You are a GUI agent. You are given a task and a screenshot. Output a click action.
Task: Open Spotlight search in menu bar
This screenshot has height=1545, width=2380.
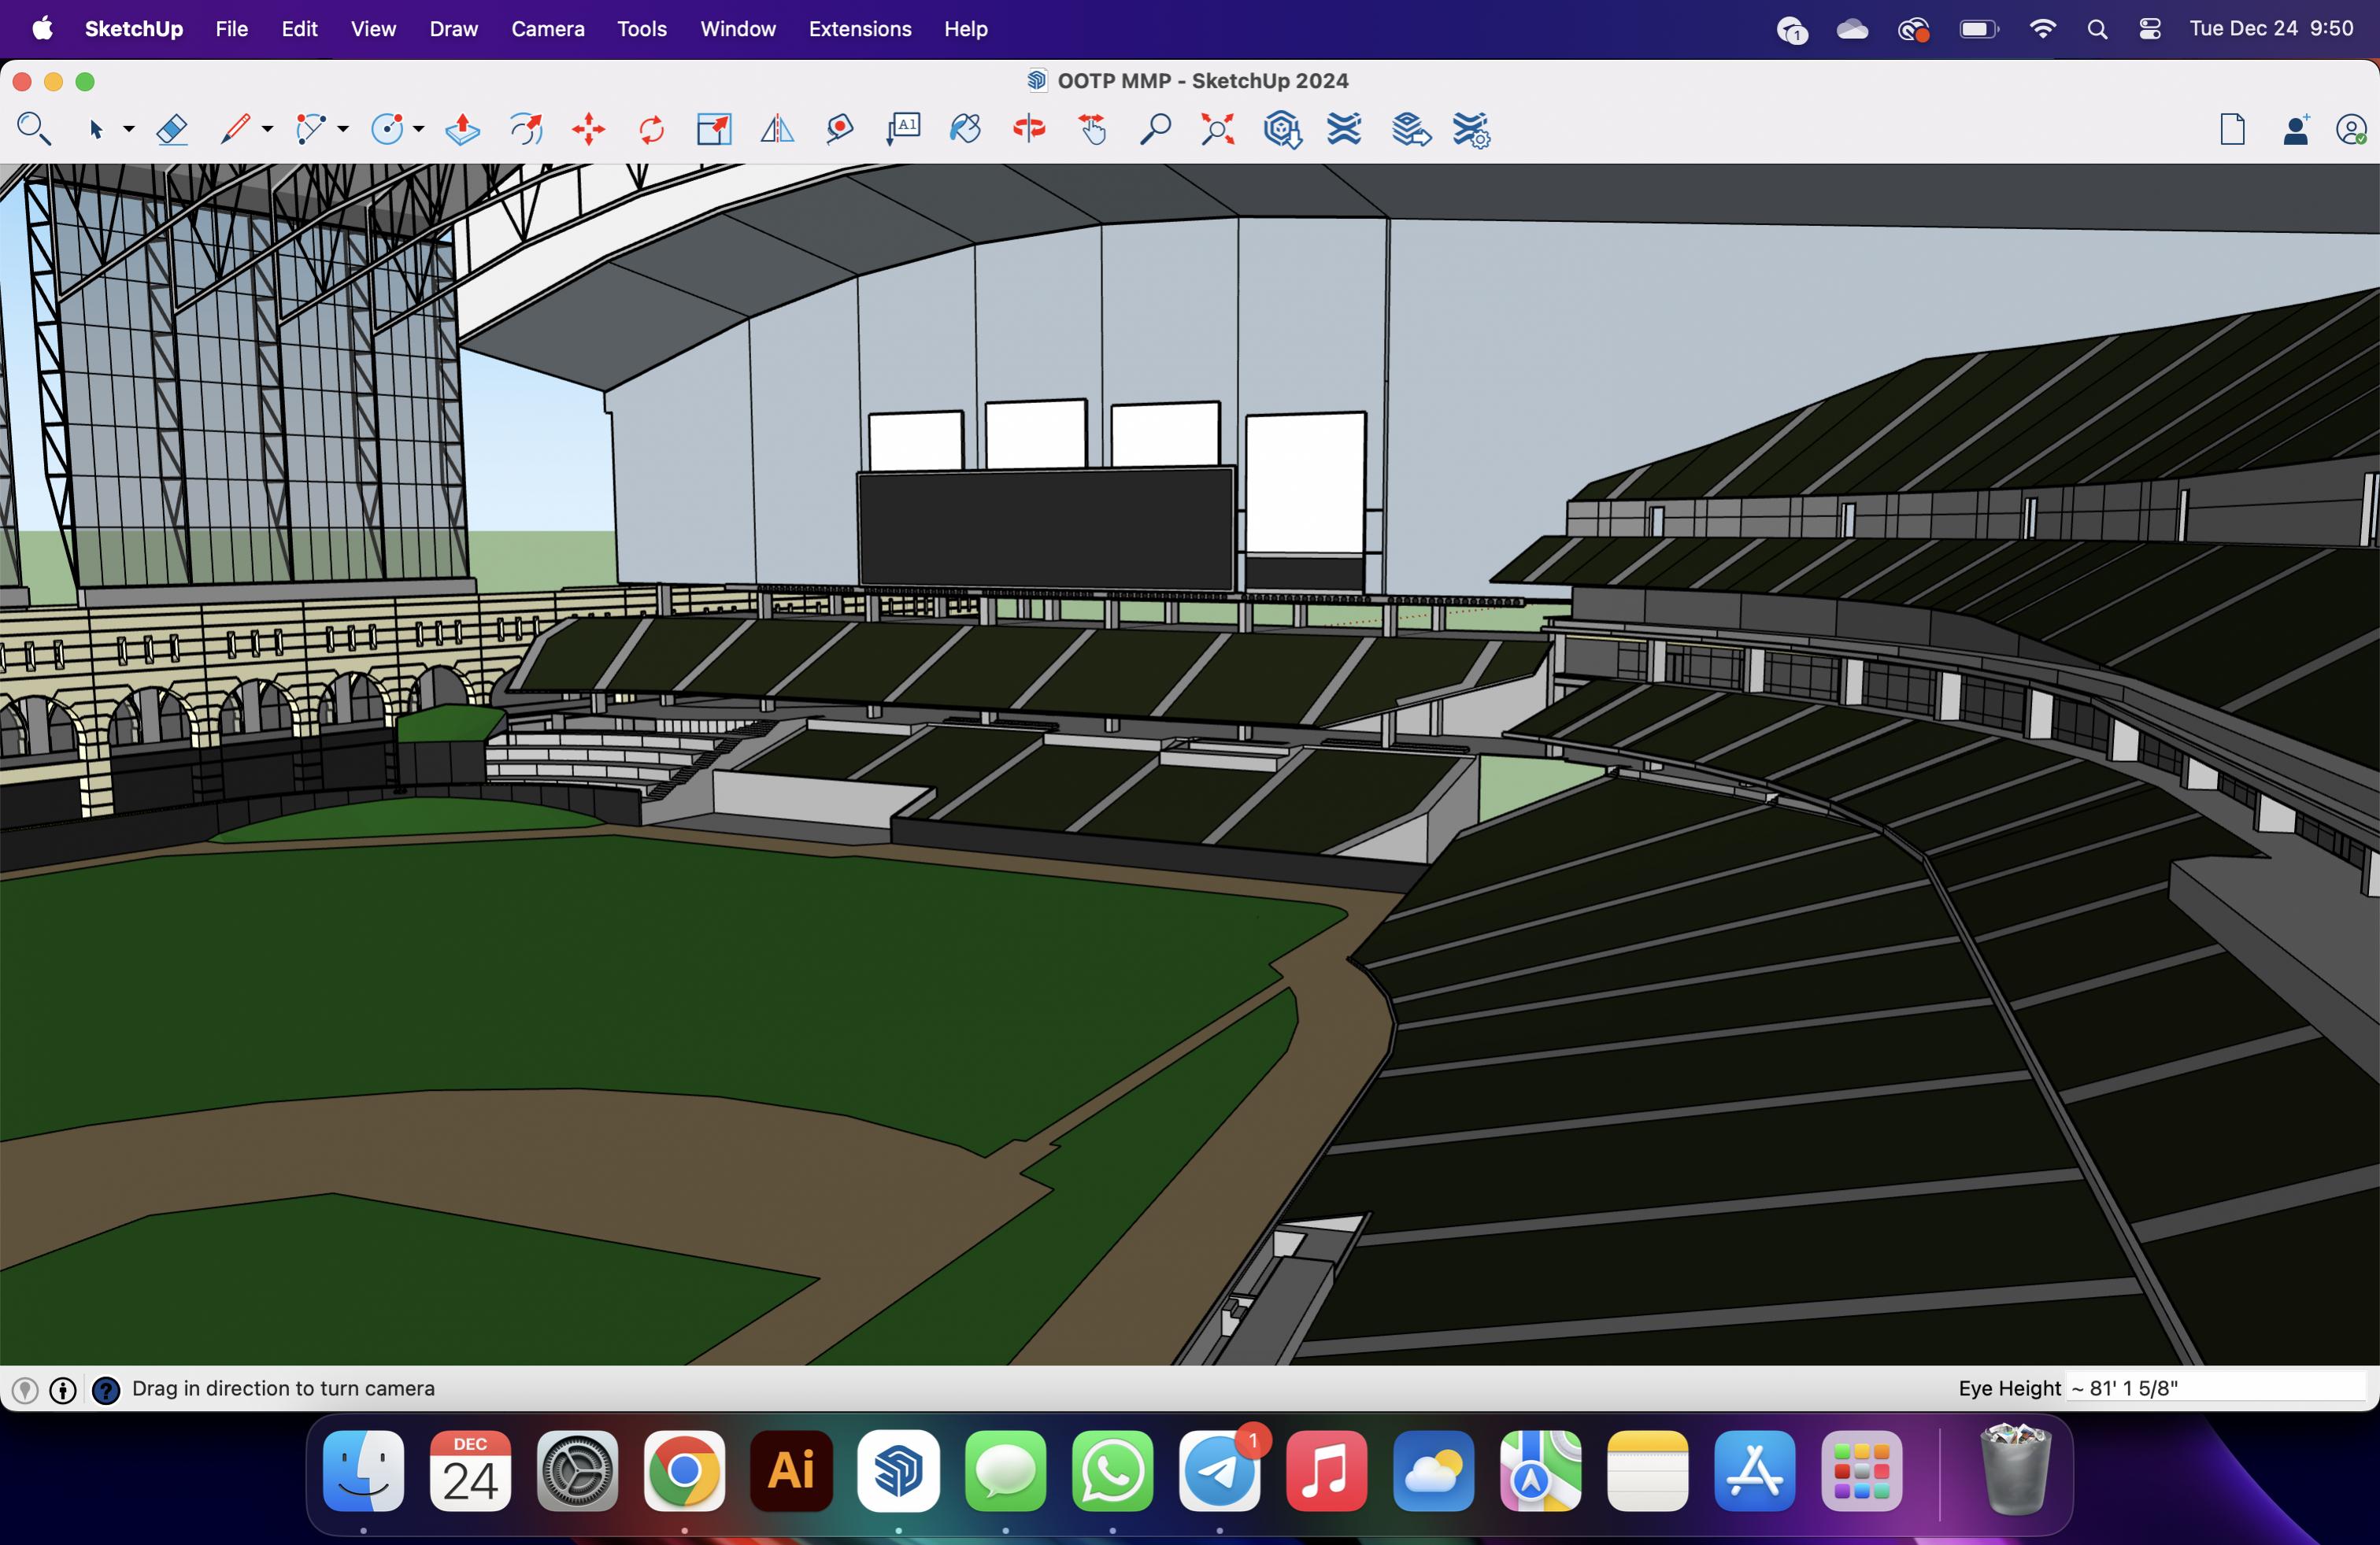[x=2097, y=29]
